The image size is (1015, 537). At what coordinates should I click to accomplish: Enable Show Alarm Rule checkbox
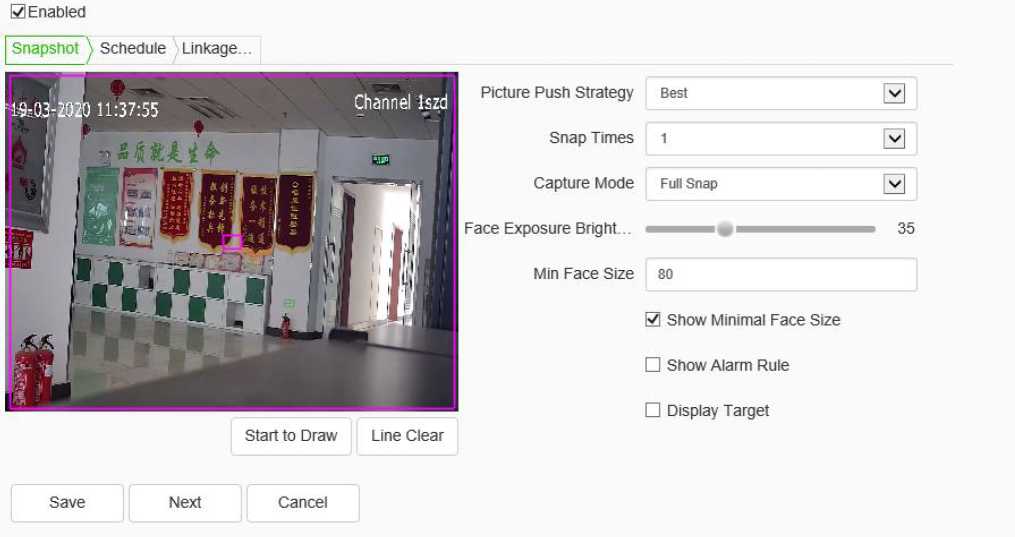point(653,365)
